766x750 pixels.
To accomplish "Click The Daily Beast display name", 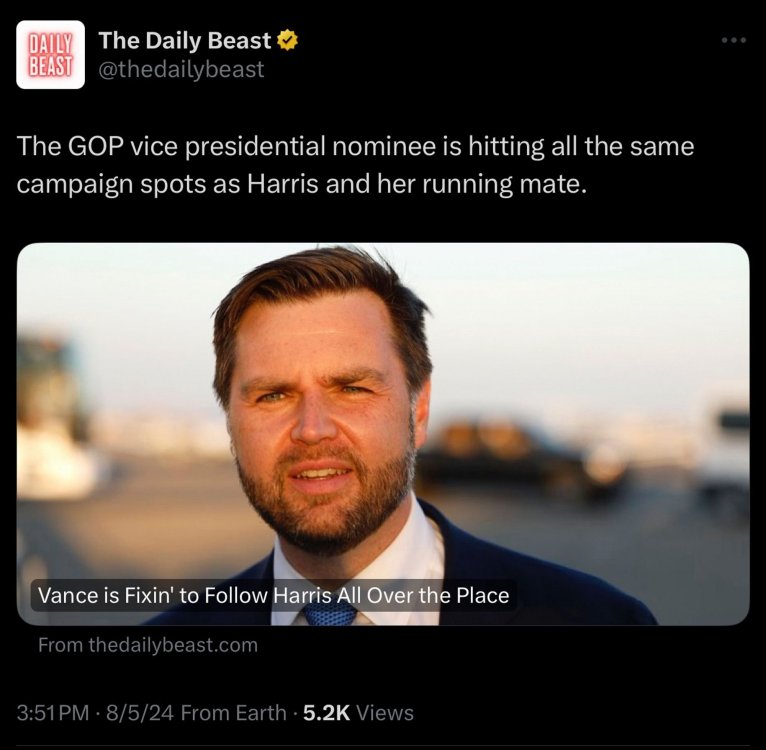I will [185, 41].
